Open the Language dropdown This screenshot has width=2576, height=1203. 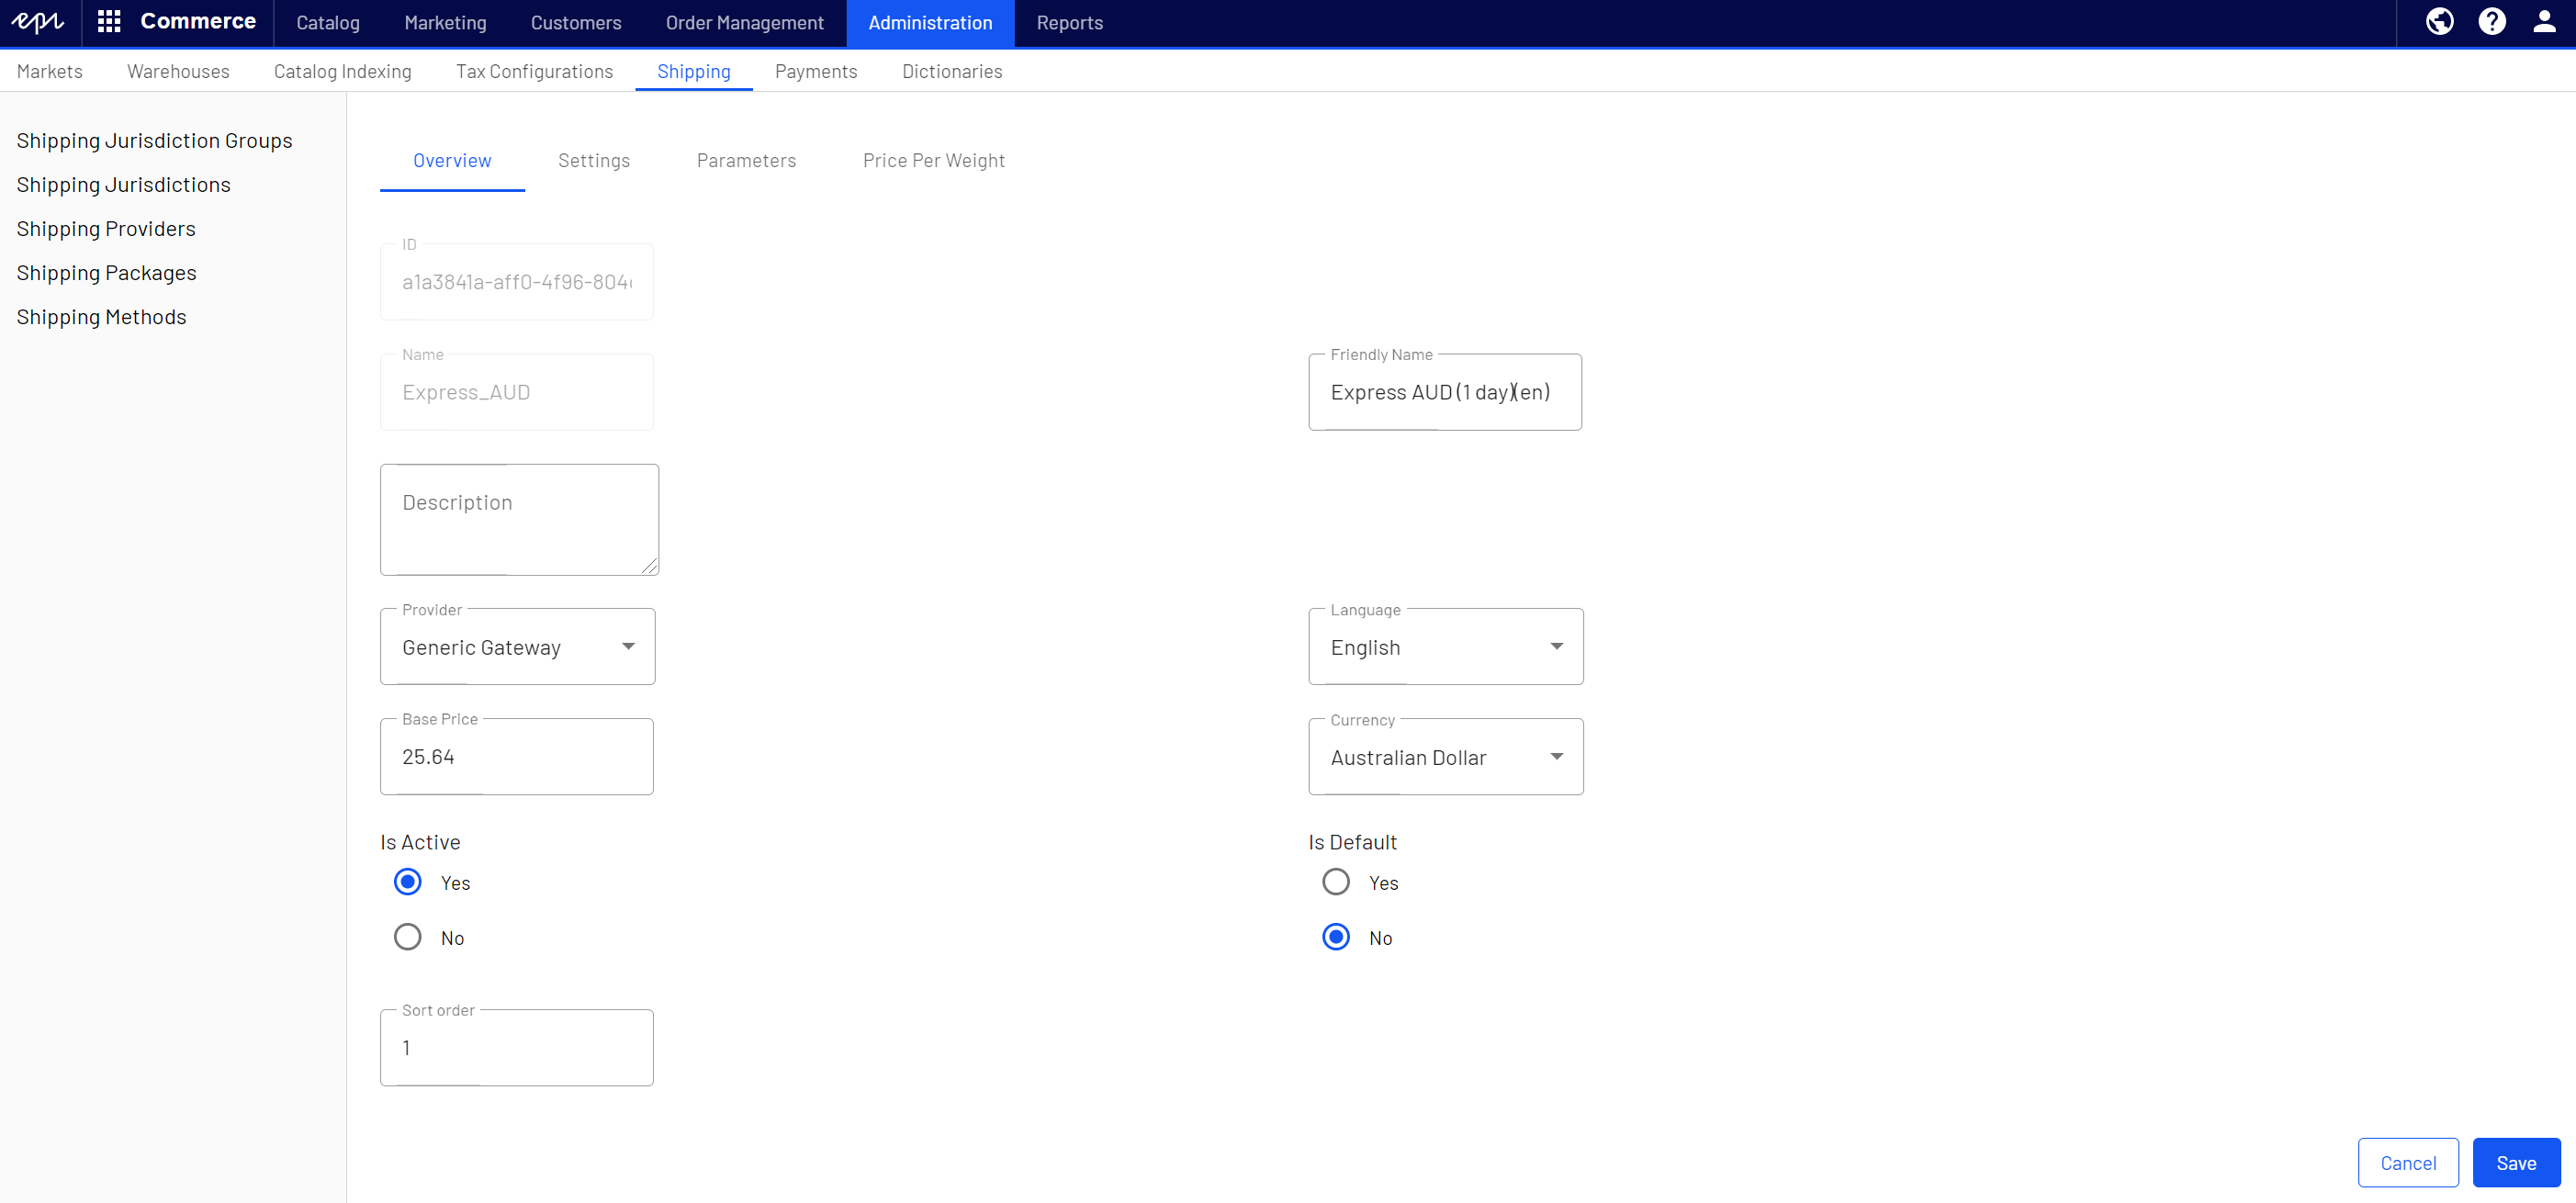[1446, 647]
